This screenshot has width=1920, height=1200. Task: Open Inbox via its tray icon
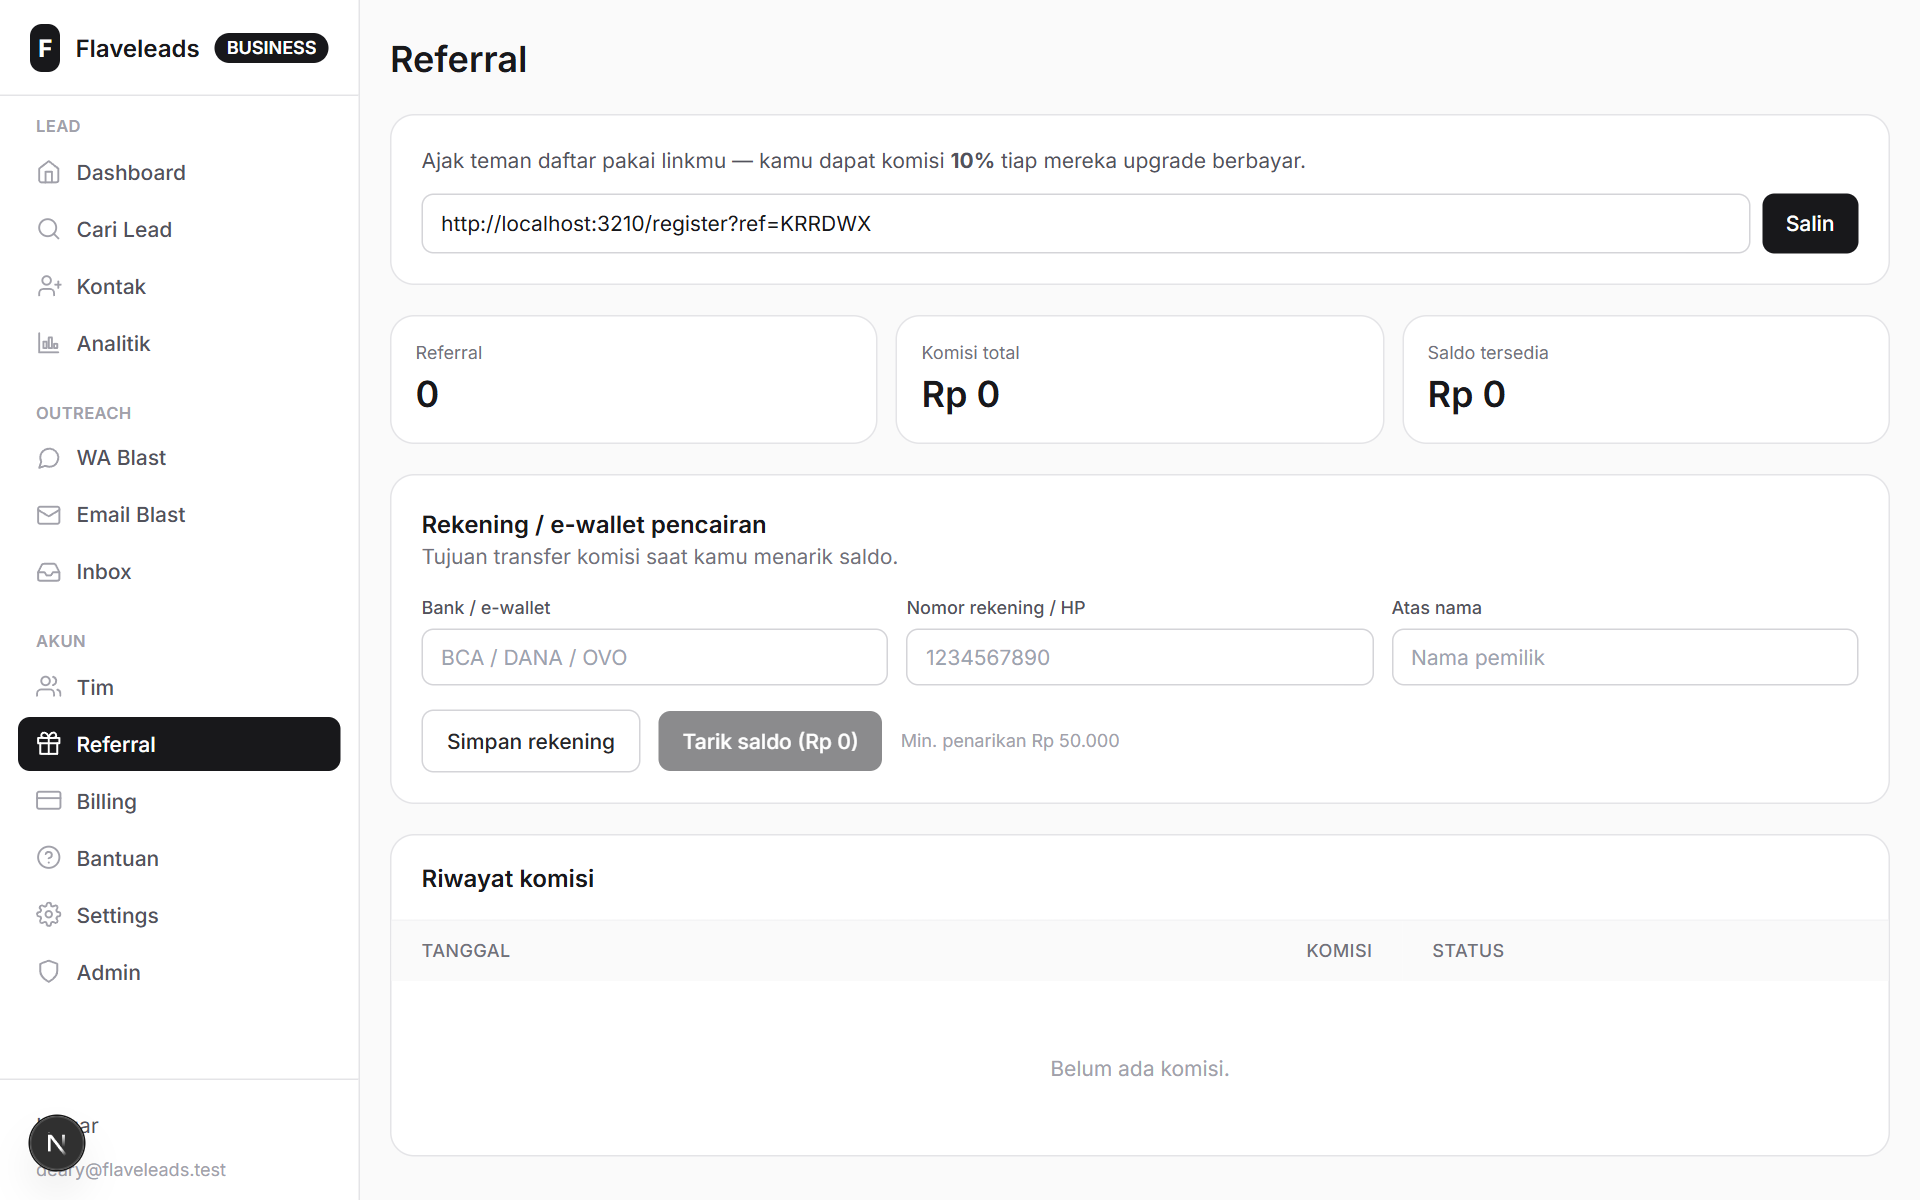[x=48, y=571]
